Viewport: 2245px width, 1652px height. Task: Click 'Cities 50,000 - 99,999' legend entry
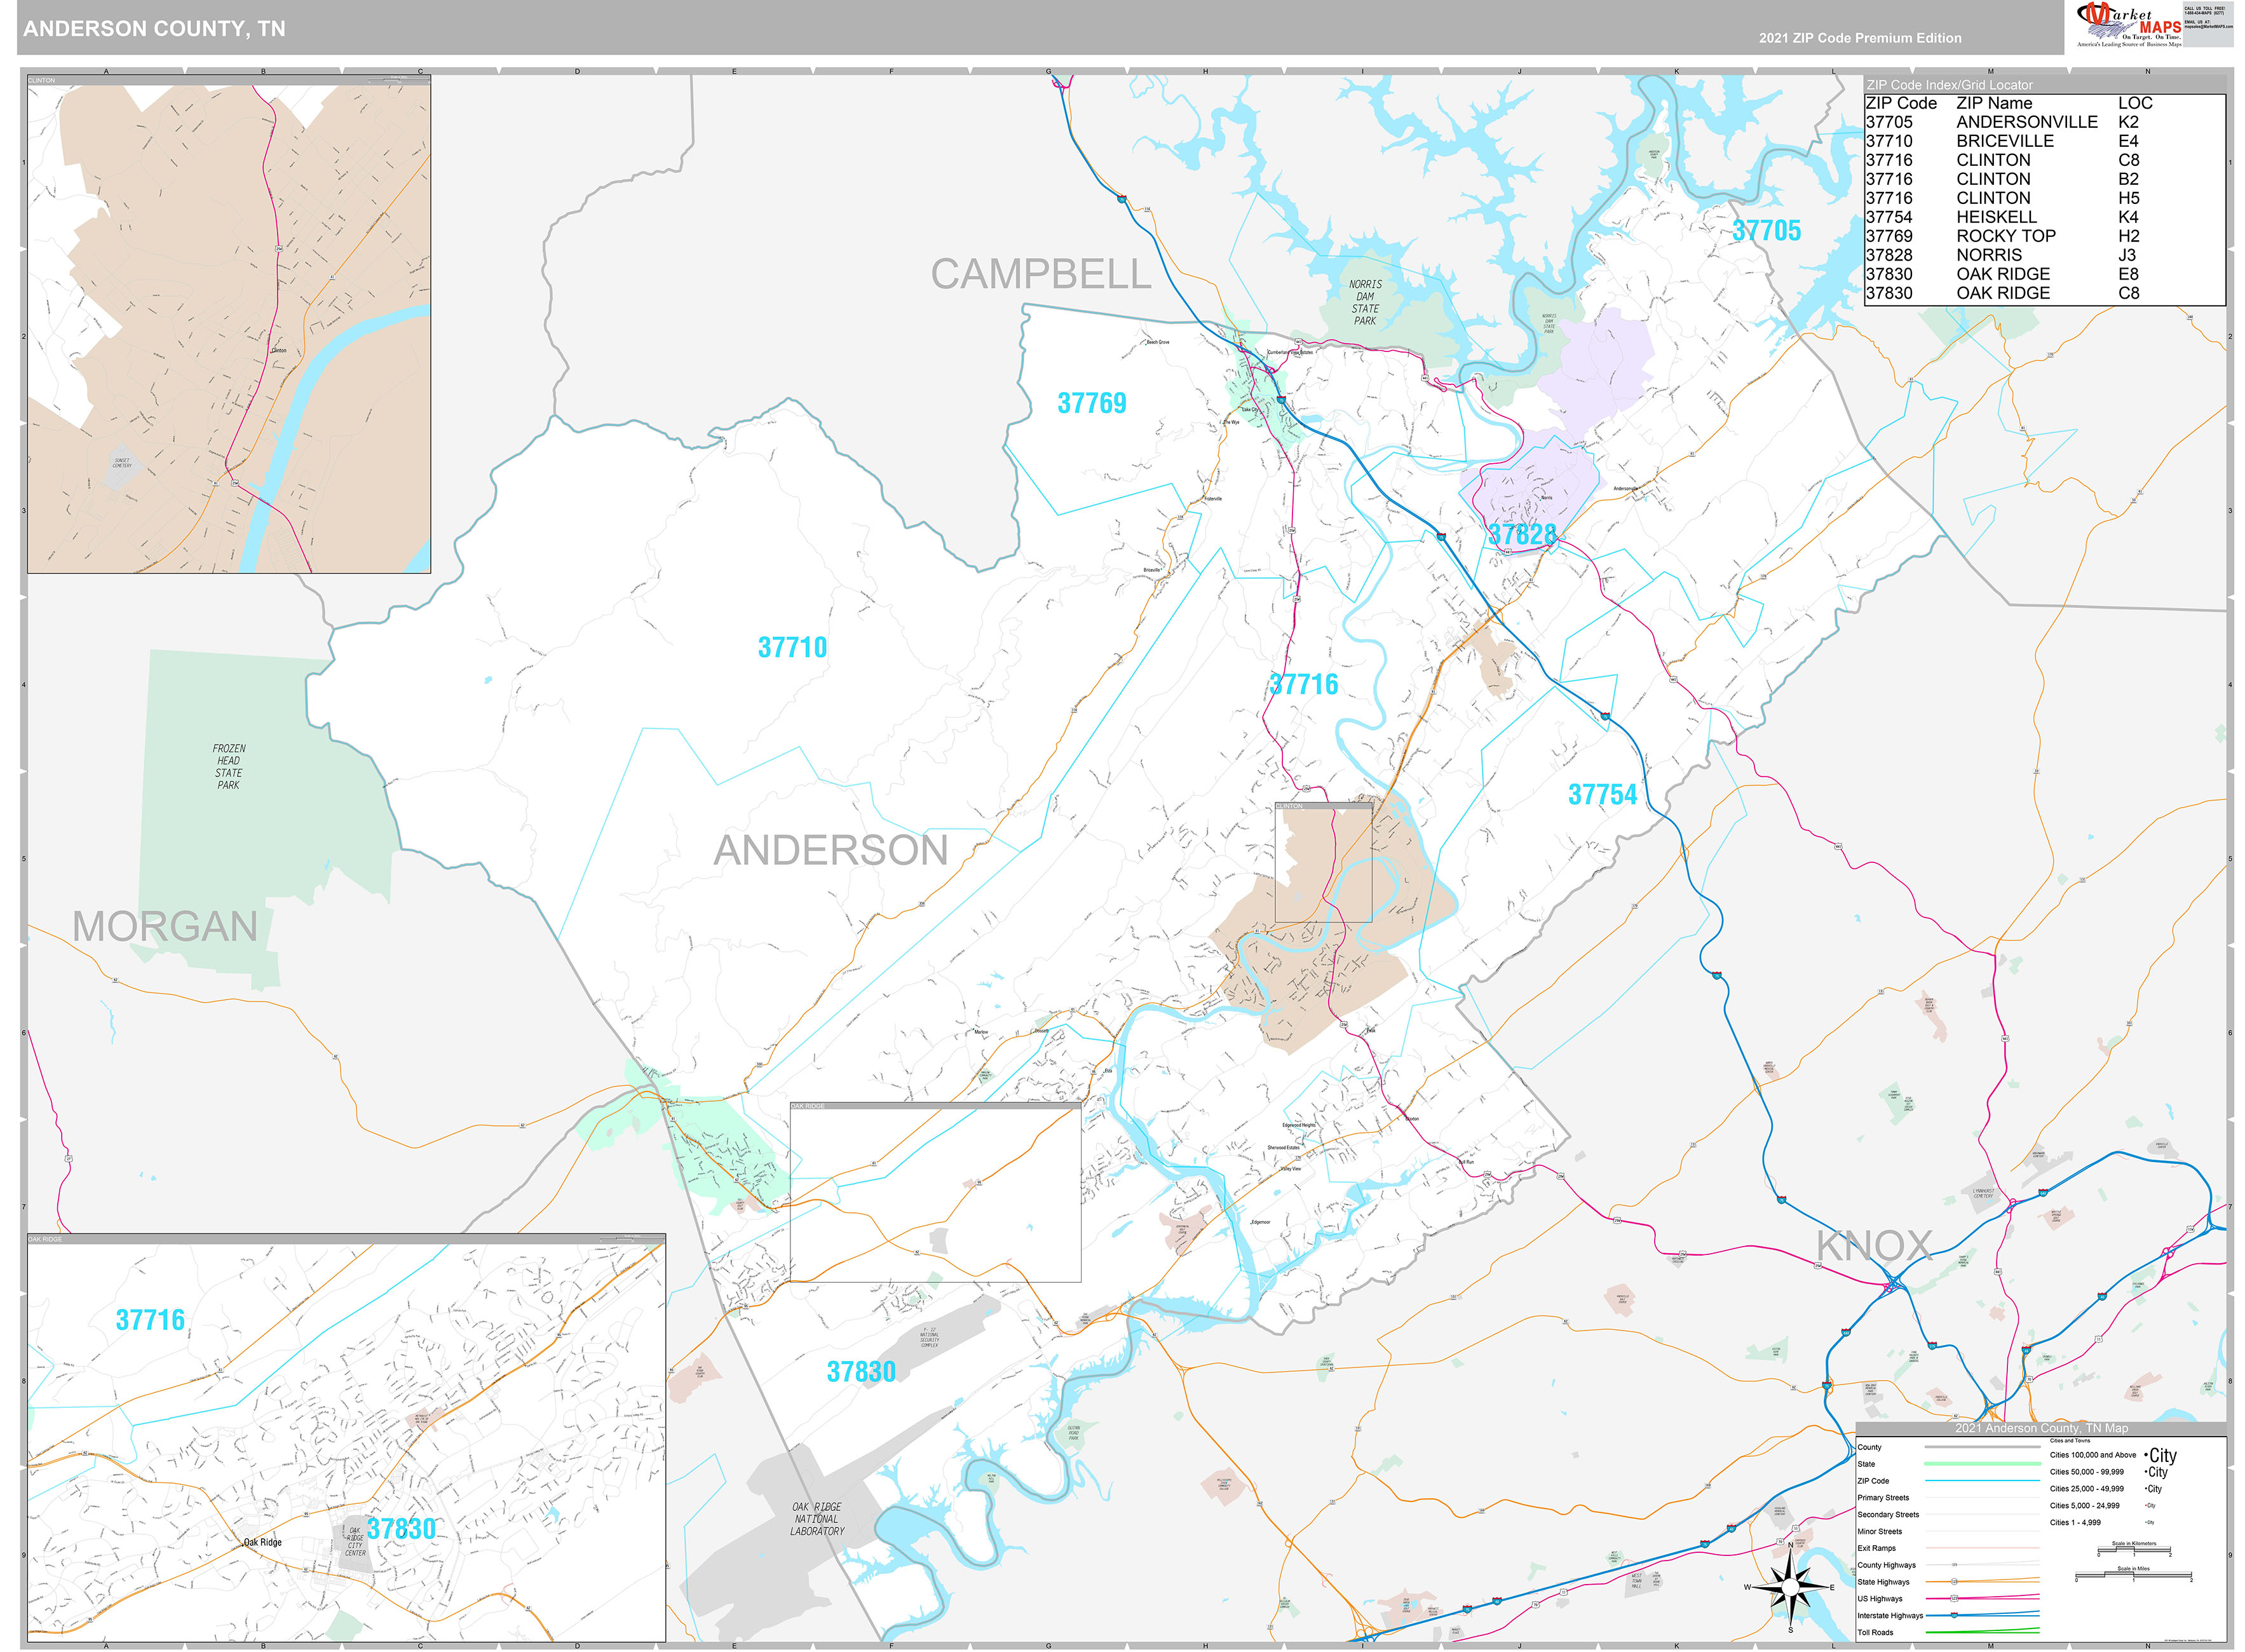2087,1472
